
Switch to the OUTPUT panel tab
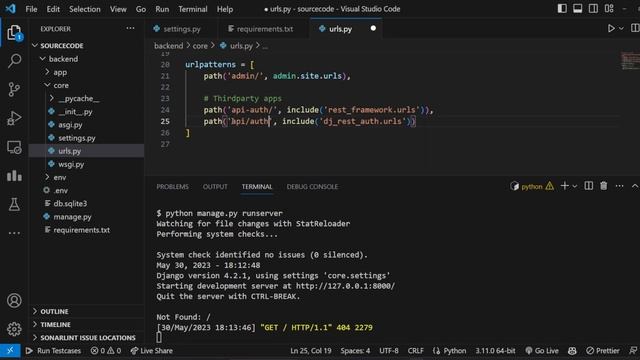pyautogui.click(x=215, y=187)
